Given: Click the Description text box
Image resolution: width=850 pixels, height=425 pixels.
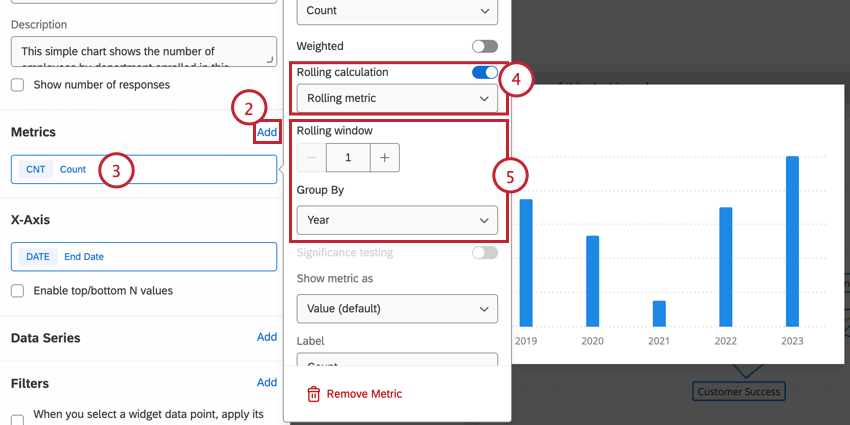Looking at the screenshot, I should tap(143, 52).
